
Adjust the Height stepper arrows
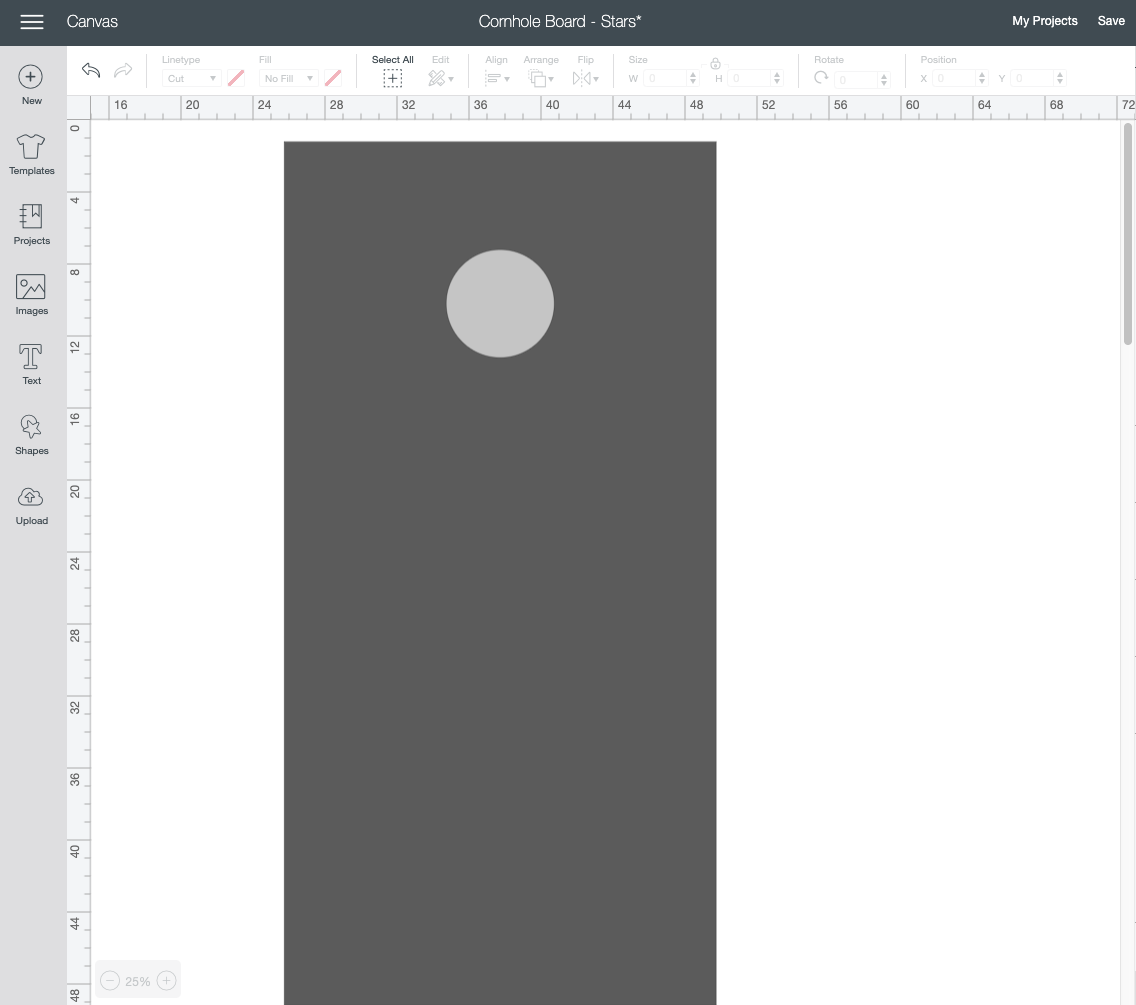click(777, 78)
